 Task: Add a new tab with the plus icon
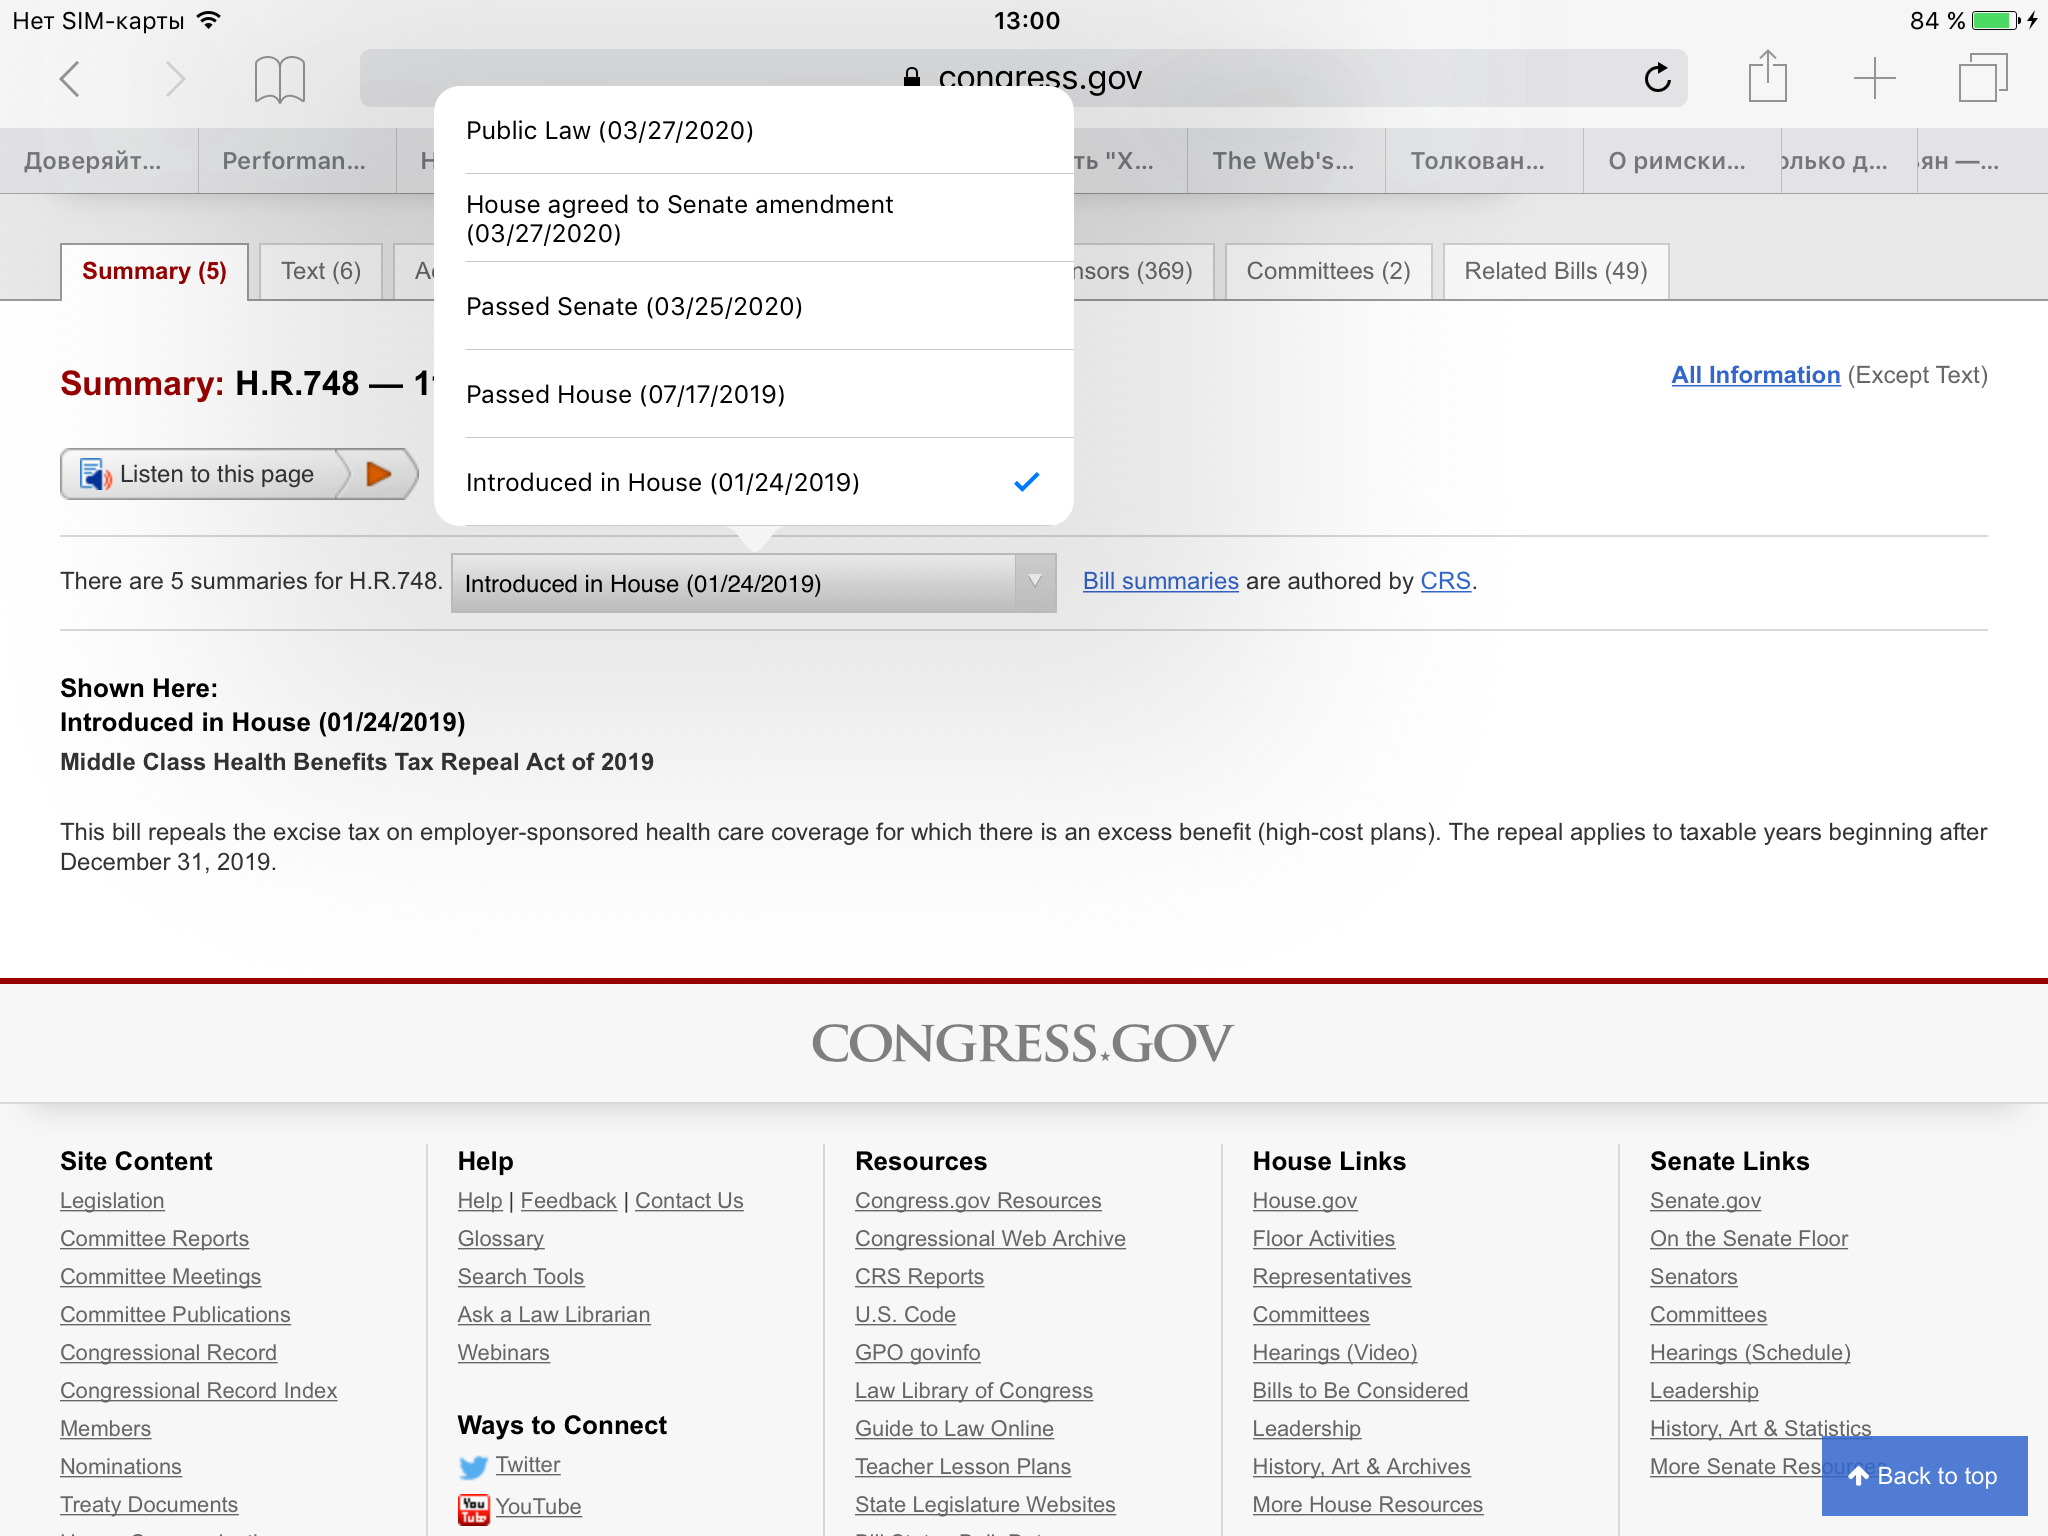[x=1874, y=78]
